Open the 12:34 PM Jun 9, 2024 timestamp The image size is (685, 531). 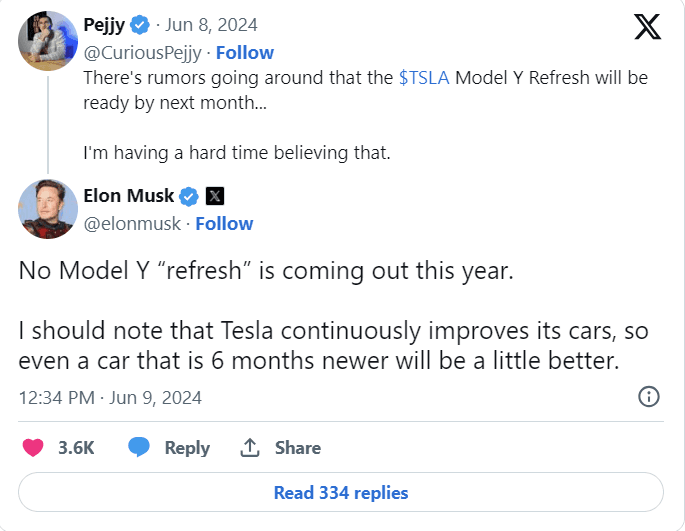pyautogui.click(x=110, y=397)
